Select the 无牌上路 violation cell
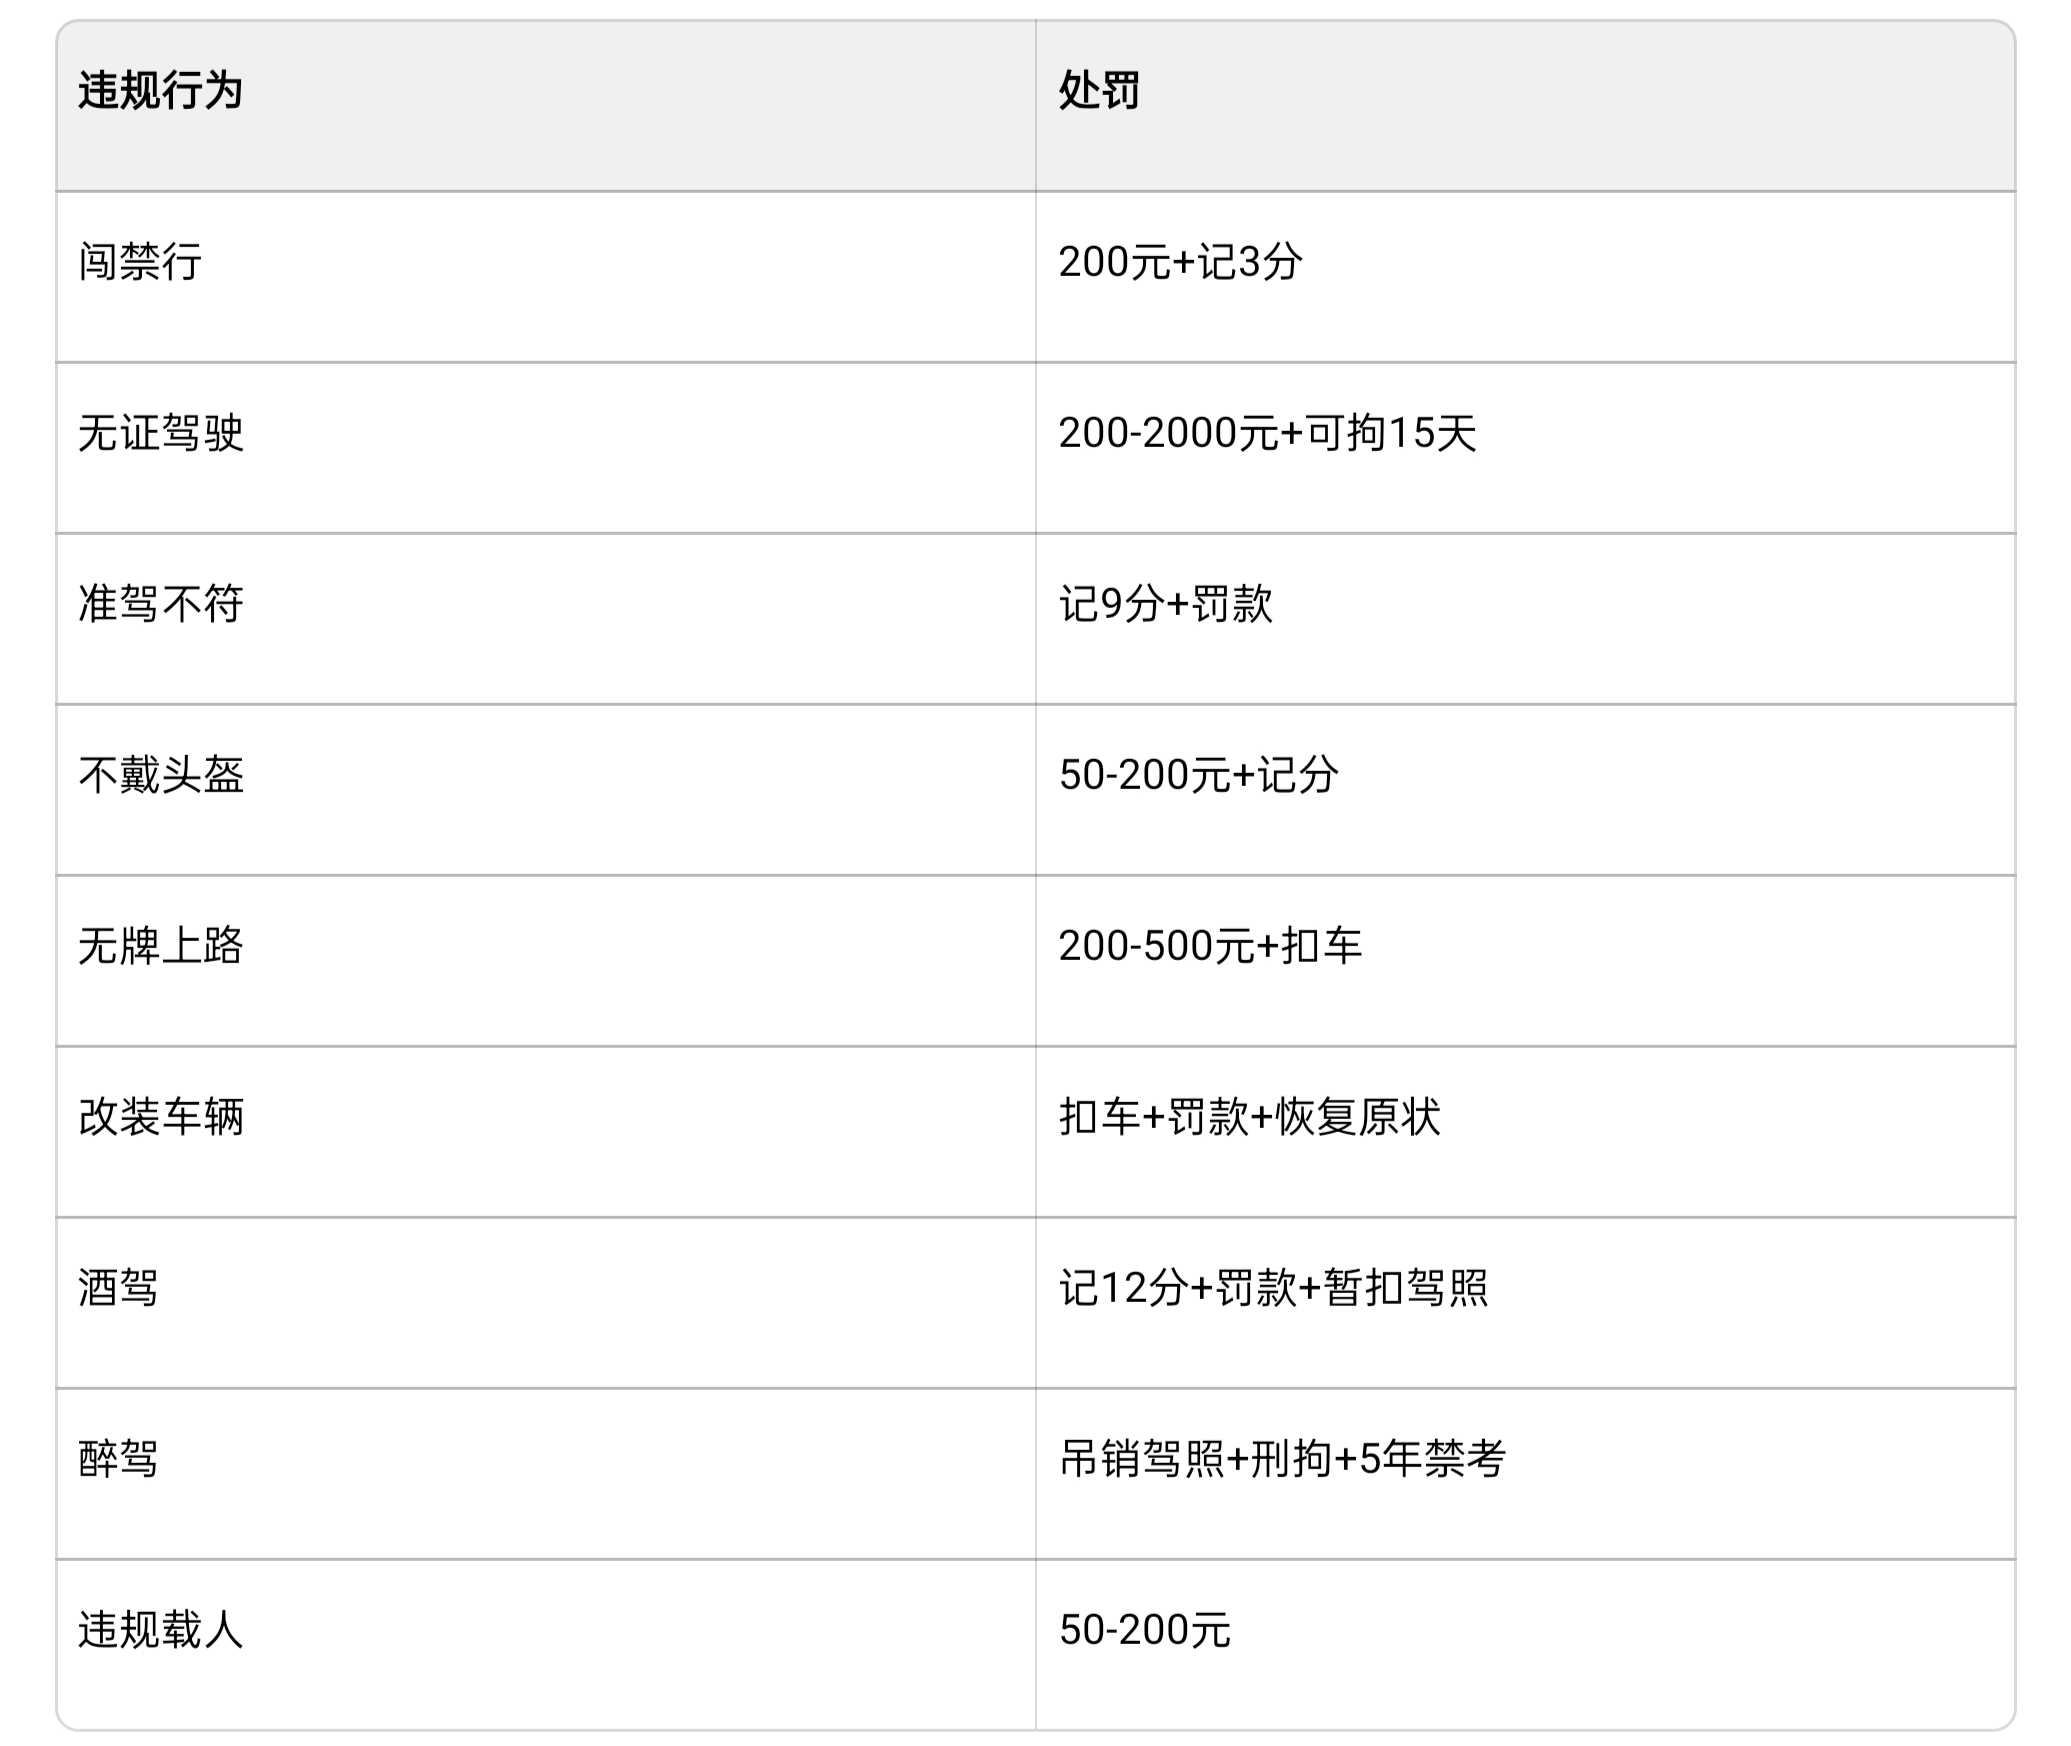 coord(161,947)
